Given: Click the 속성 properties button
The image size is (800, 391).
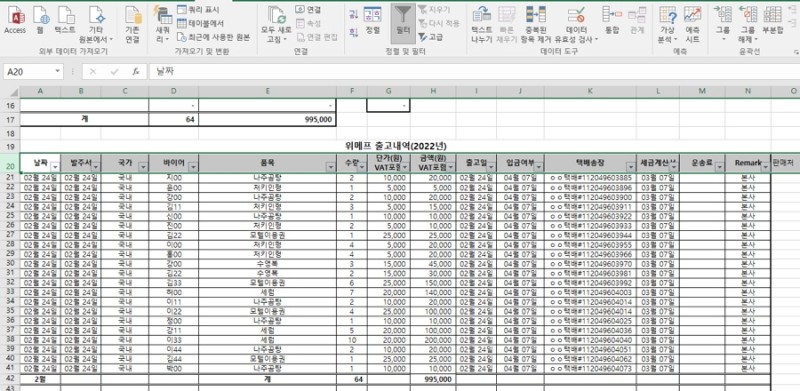Looking at the screenshot, I should coord(309,23).
